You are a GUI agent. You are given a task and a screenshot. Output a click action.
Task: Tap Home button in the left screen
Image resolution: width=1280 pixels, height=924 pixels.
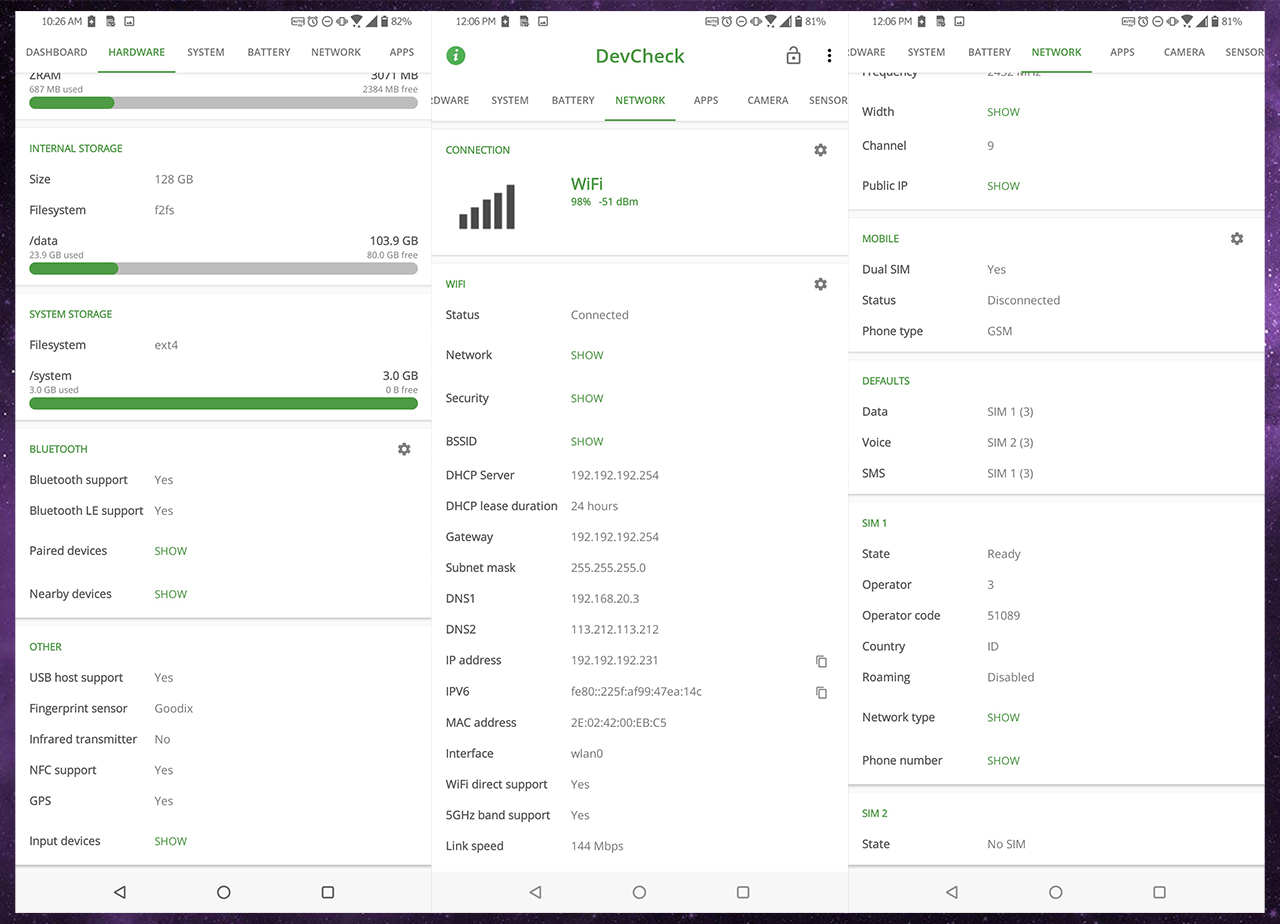coord(224,892)
